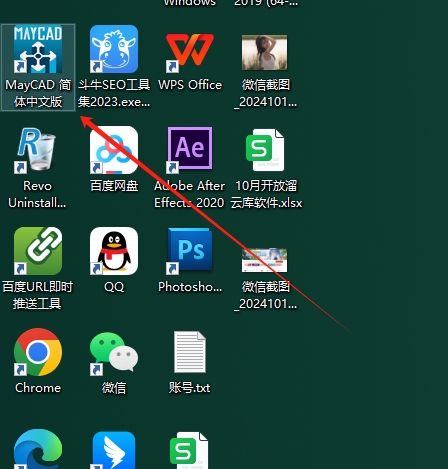Open the 百度网盘 shortcut
This screenshot has width=448, height=469.
(x=114, y=150)
